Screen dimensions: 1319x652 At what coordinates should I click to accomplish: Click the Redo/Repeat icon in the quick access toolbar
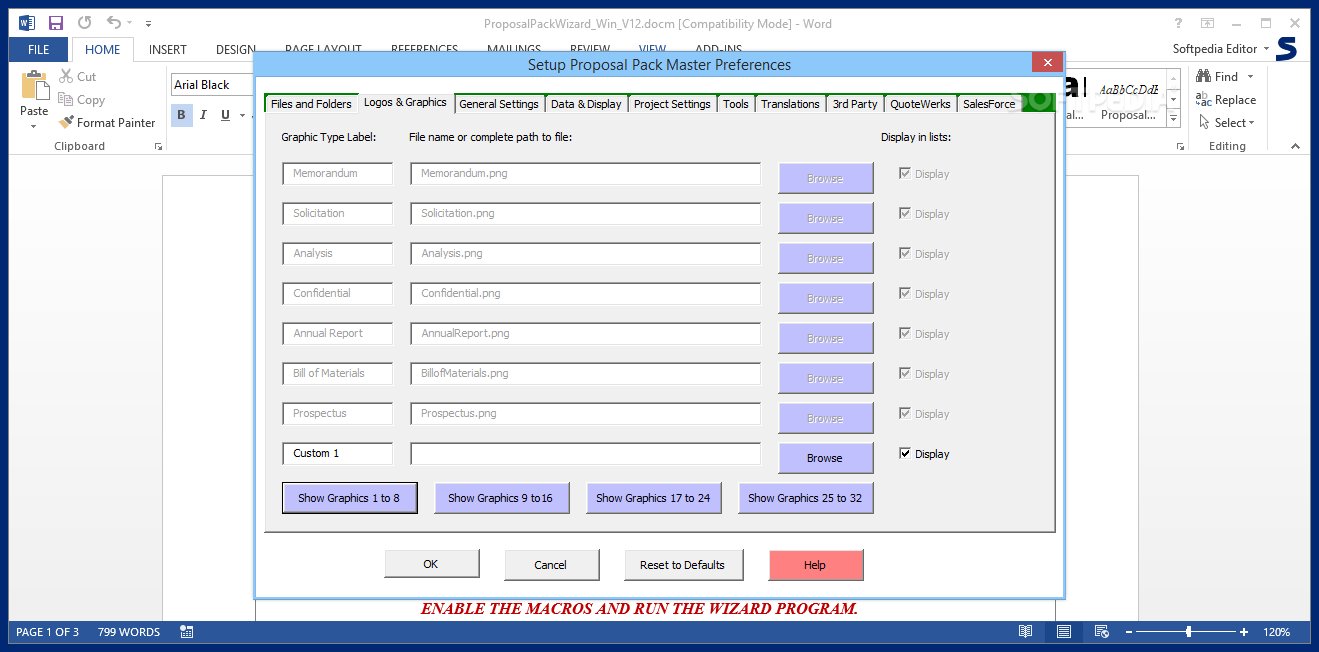pos(84,23)
